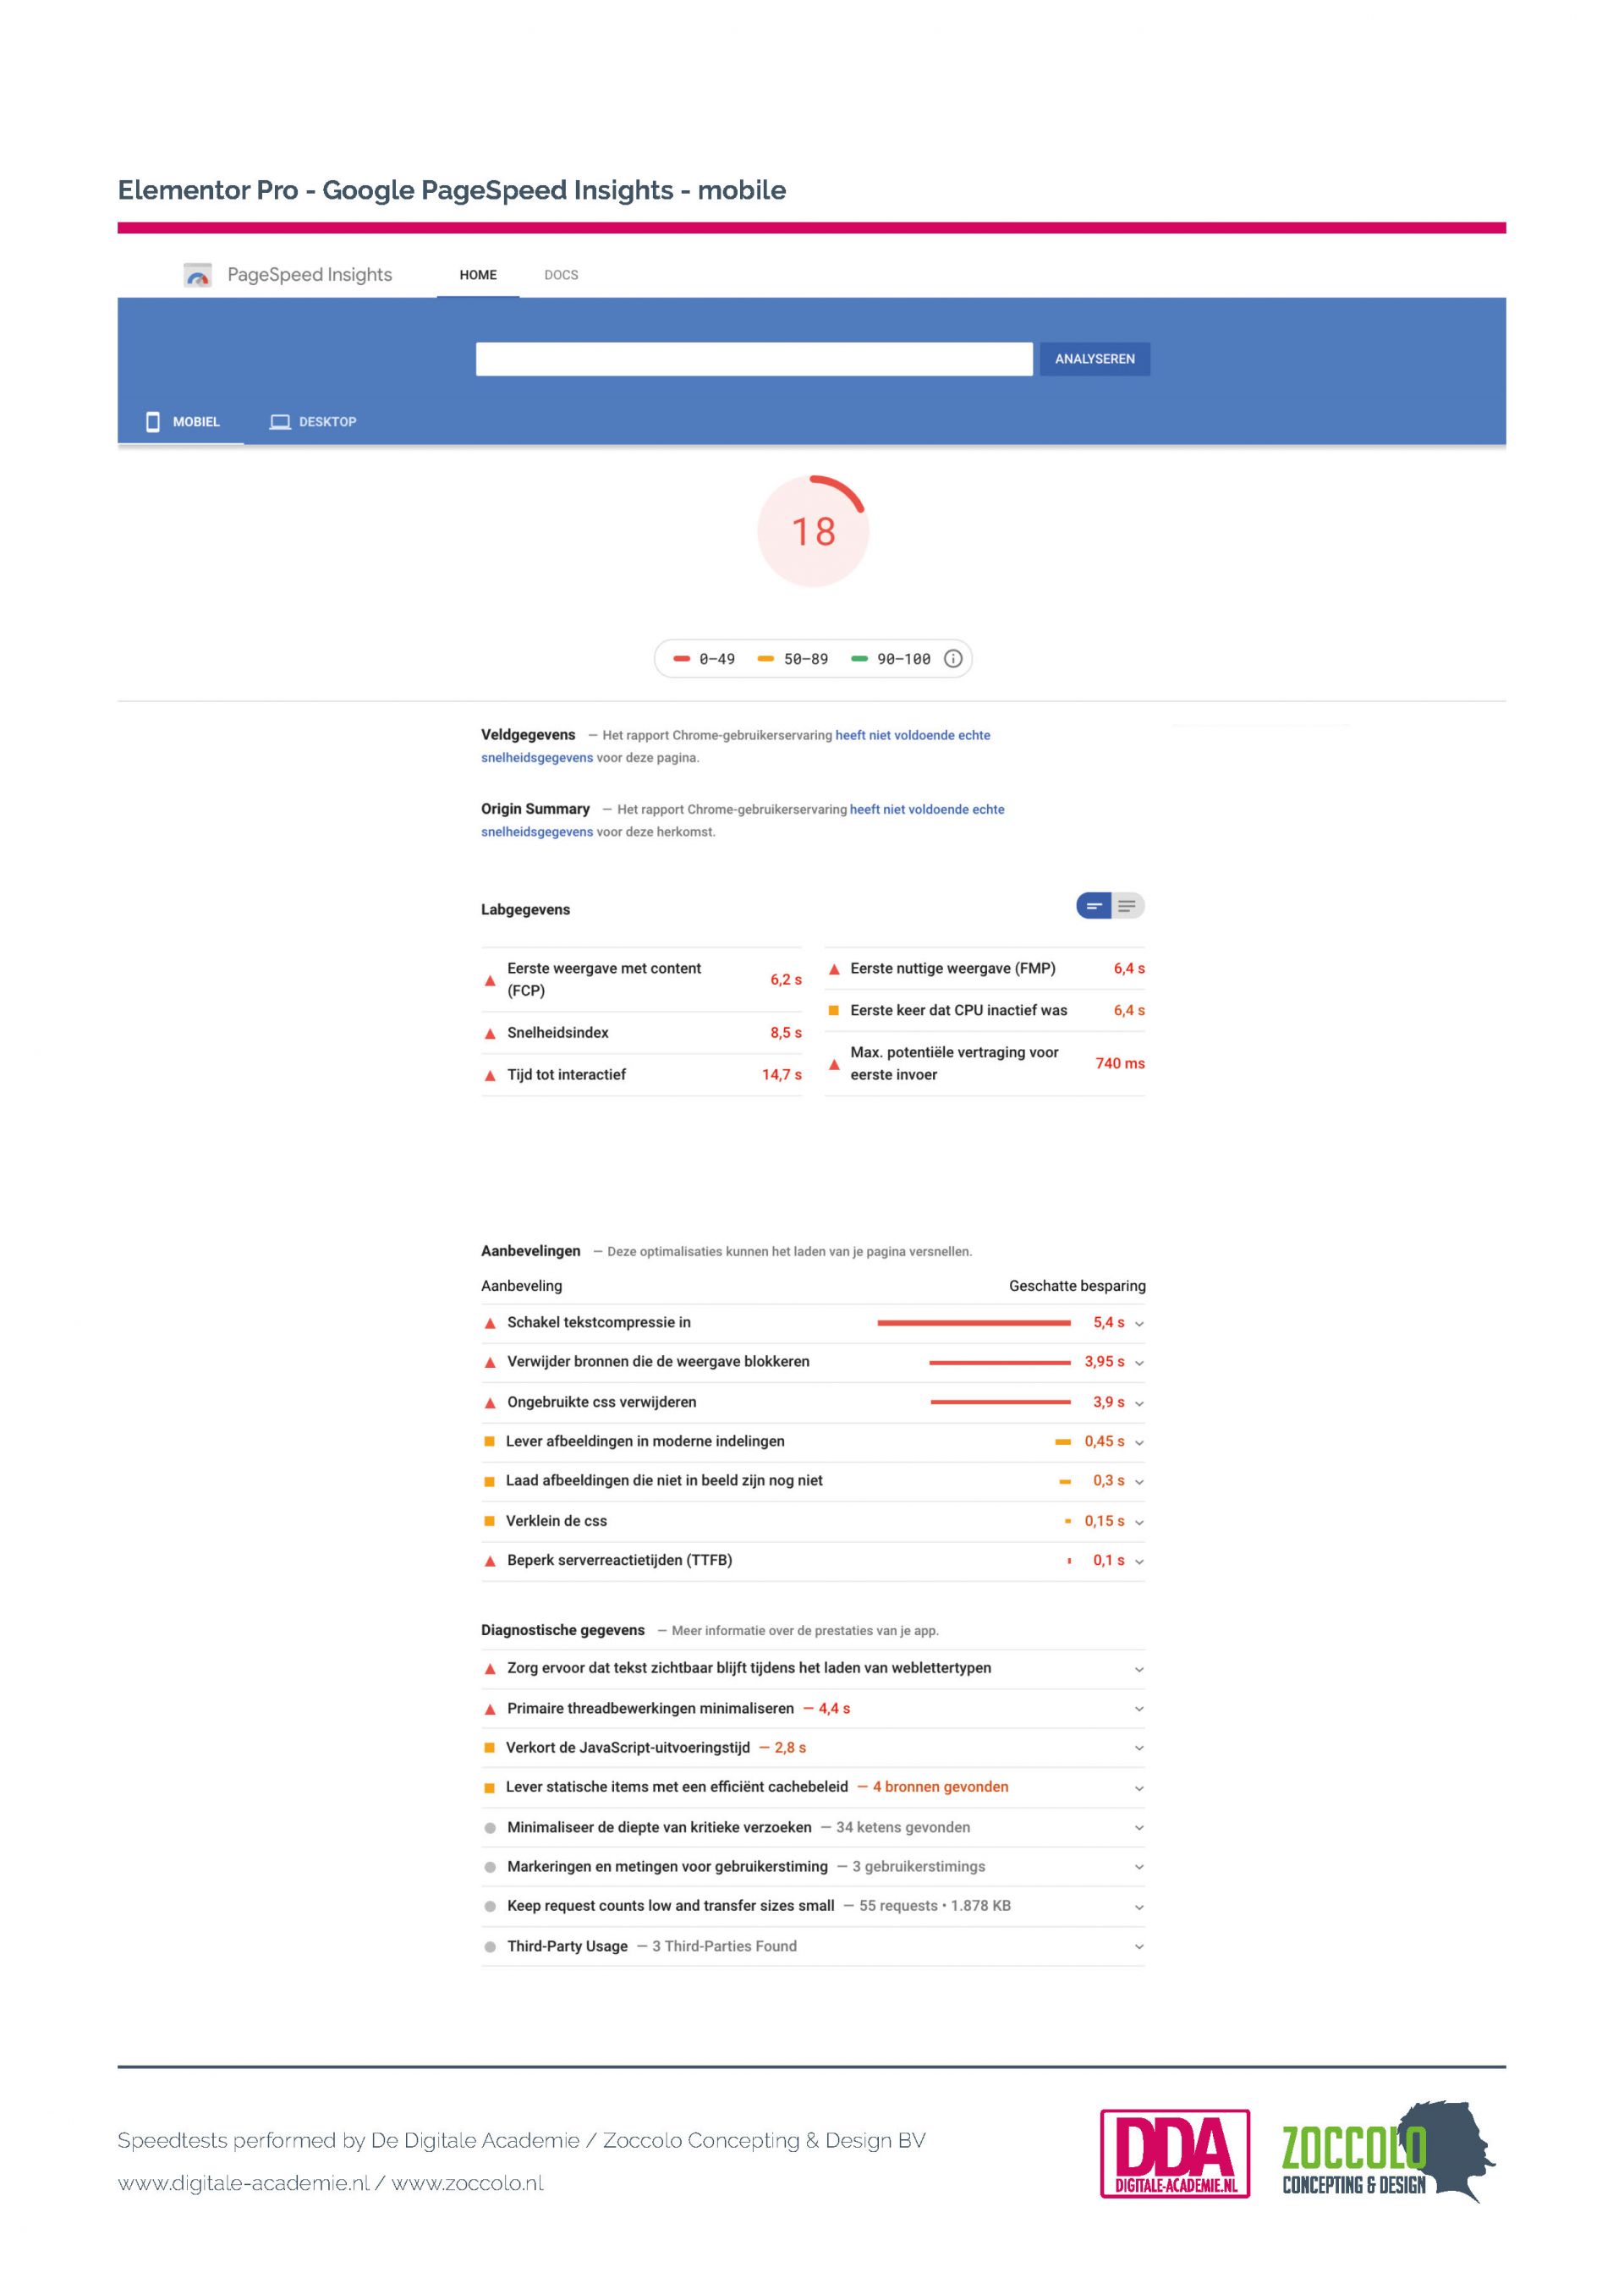Expand 'Third-Party Usage' diagnostic

813,1946
